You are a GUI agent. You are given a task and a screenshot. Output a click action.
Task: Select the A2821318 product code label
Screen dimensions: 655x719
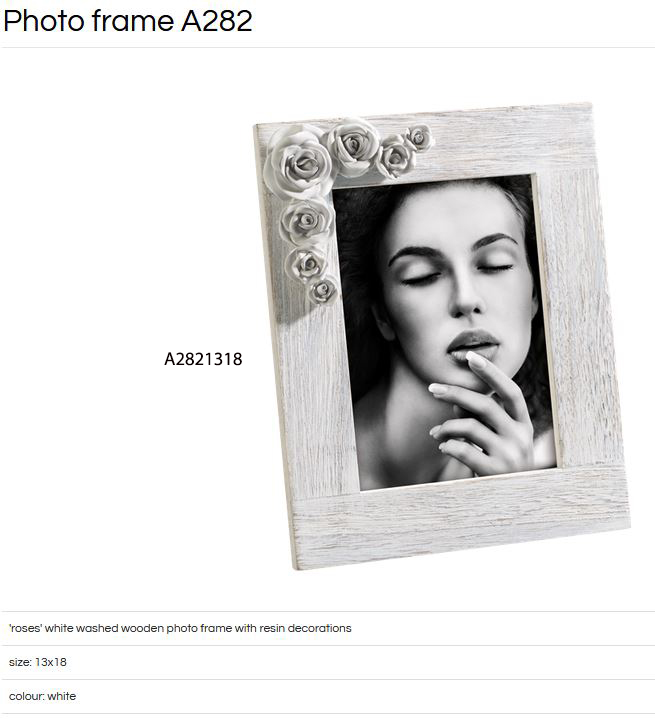[x=203, y=359]
